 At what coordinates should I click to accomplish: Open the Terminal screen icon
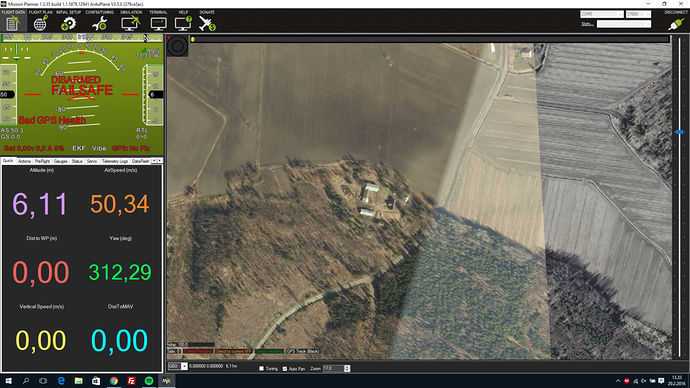pyautogui.click(x=158, y=23)
